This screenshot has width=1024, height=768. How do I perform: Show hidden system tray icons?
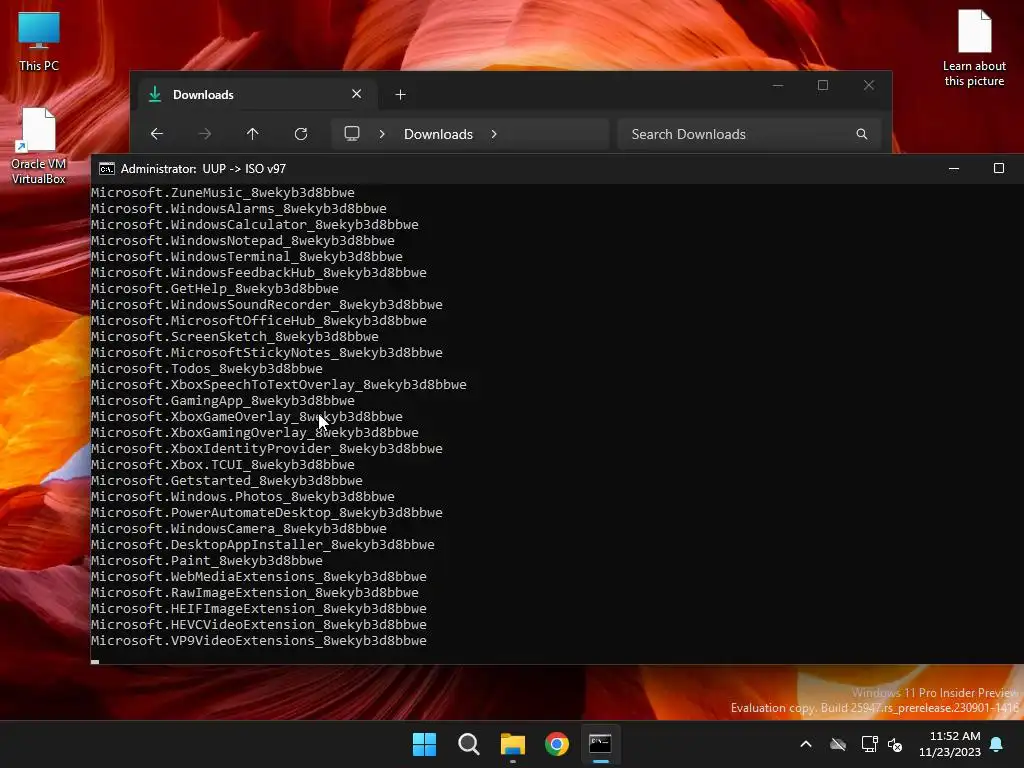click(x=806, y=744)
